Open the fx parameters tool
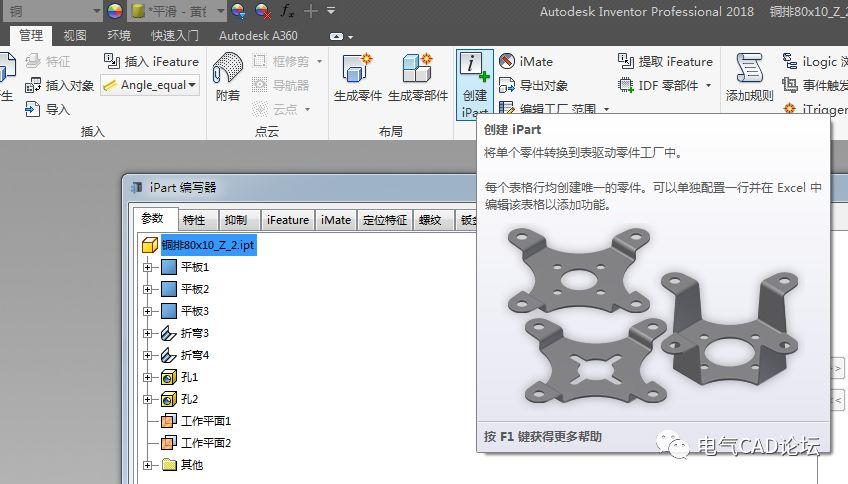Image resolution: width=848 pixels, height=484 pixels. tap(287, 11)
